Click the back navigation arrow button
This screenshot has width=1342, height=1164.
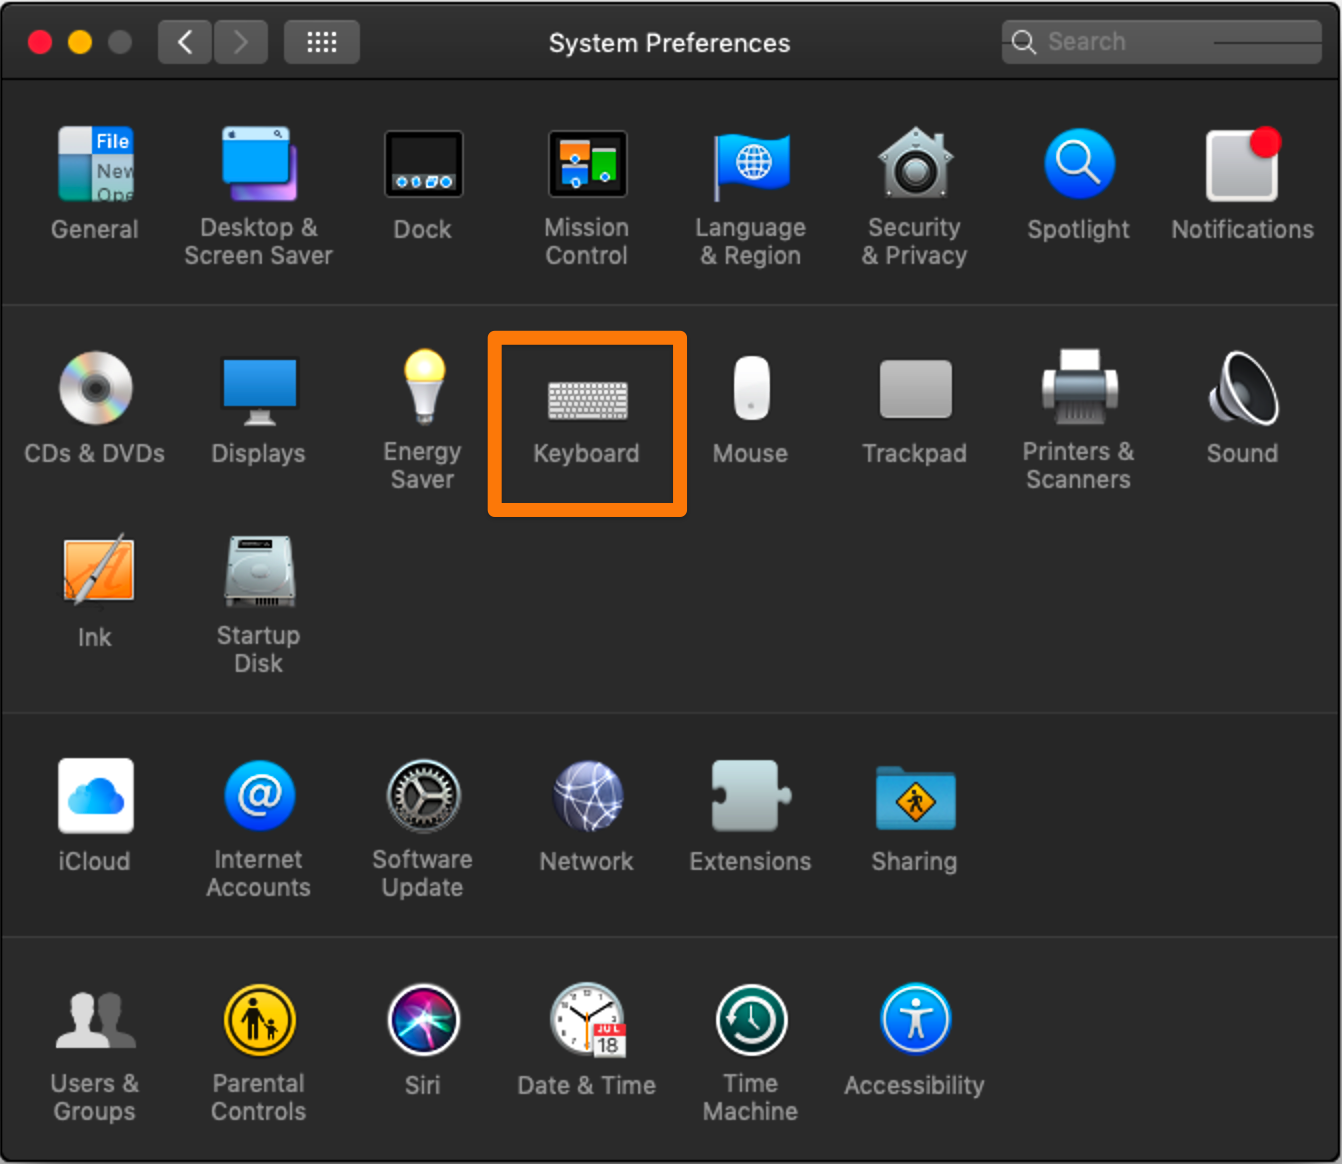tap(185, 42)
